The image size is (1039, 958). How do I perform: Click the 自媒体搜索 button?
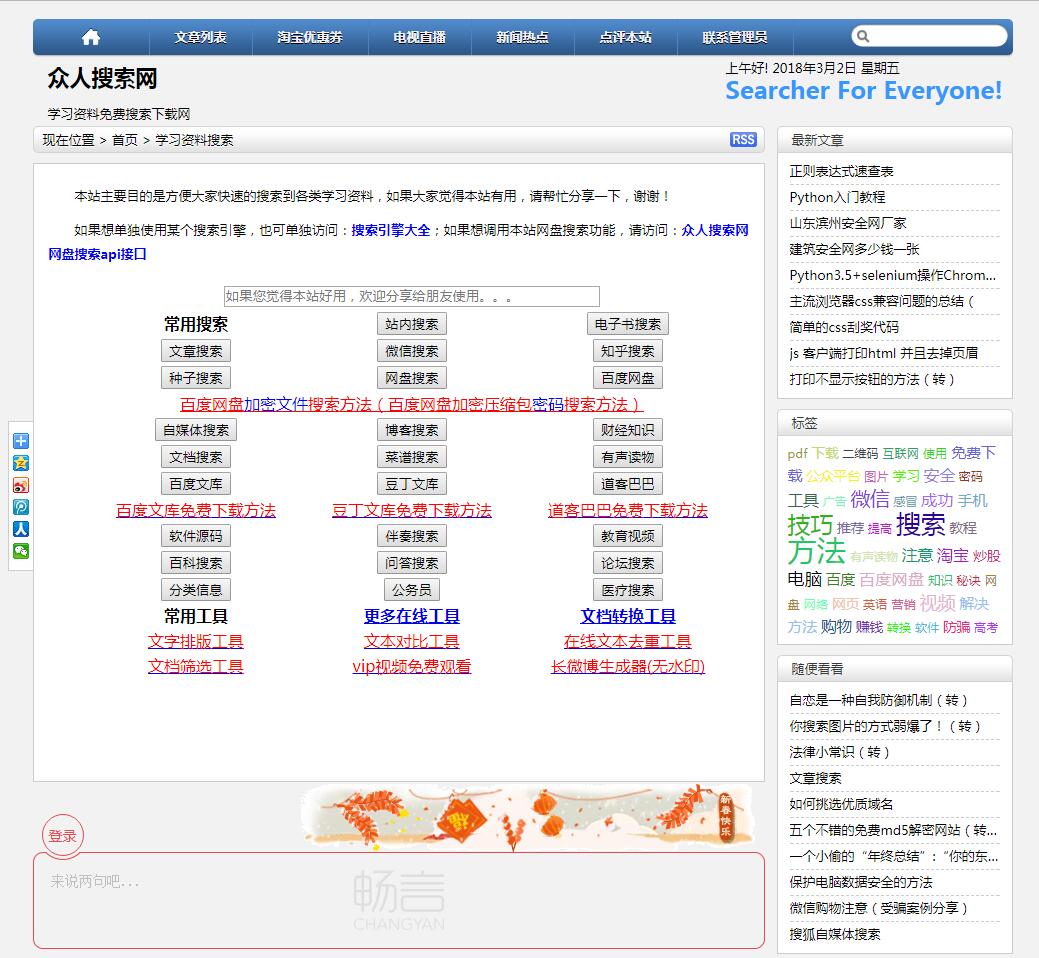(x=195, y=430)
